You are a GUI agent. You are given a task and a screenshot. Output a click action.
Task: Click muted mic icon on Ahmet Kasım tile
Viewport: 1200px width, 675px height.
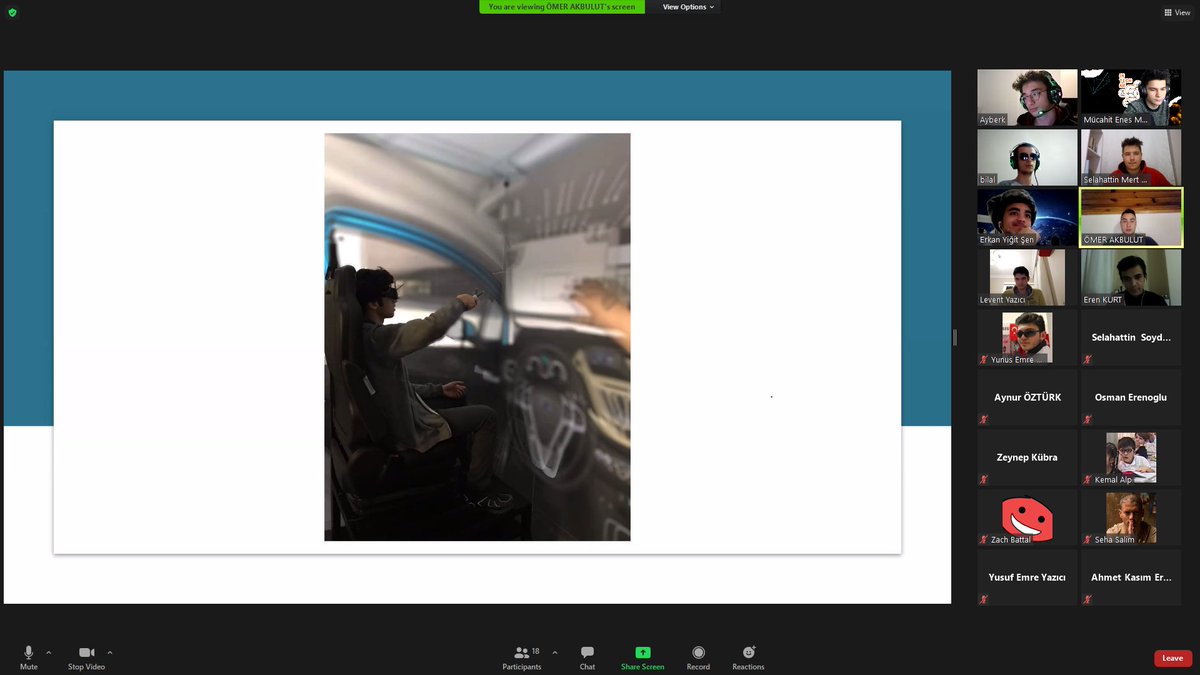(x=1088, y=600)
